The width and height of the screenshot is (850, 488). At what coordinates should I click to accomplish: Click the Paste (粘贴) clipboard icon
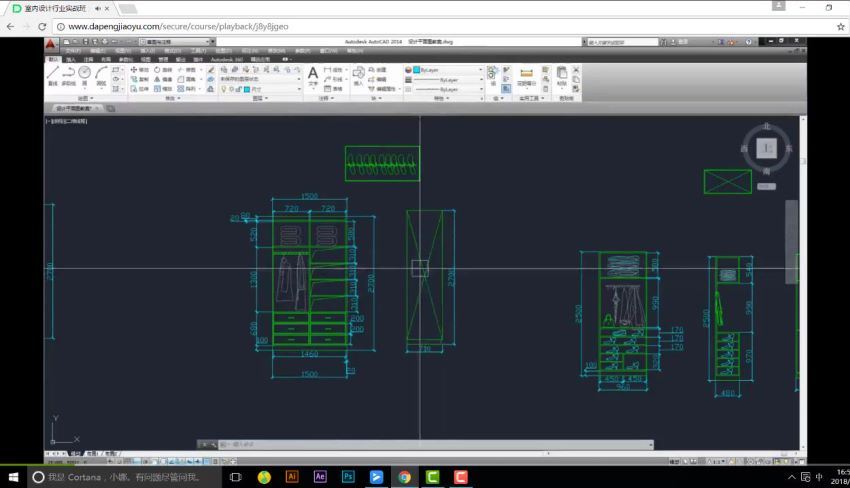562,76
